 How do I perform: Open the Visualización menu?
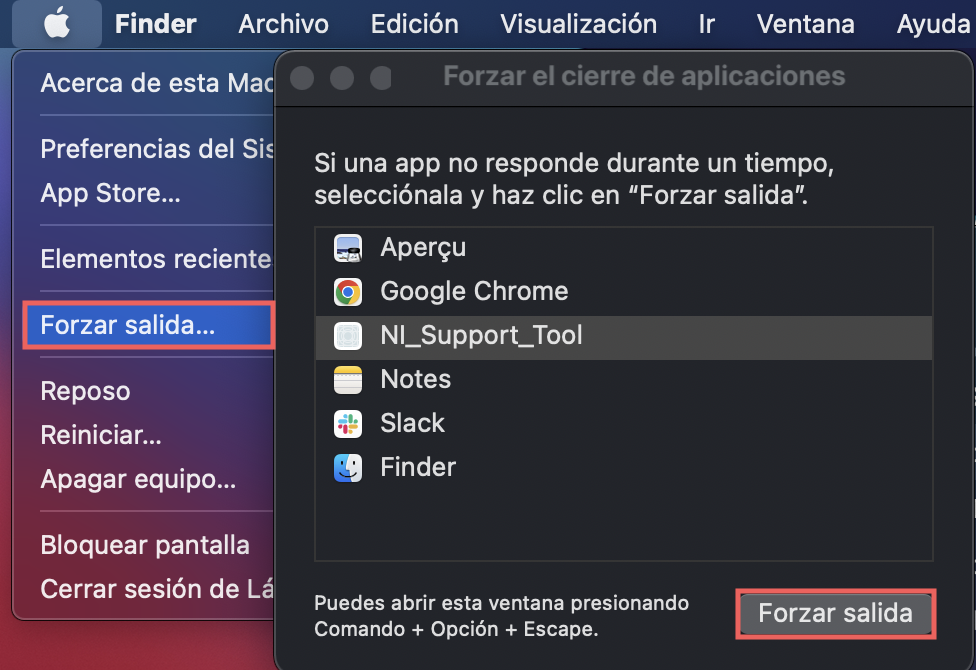coord(578,23)
